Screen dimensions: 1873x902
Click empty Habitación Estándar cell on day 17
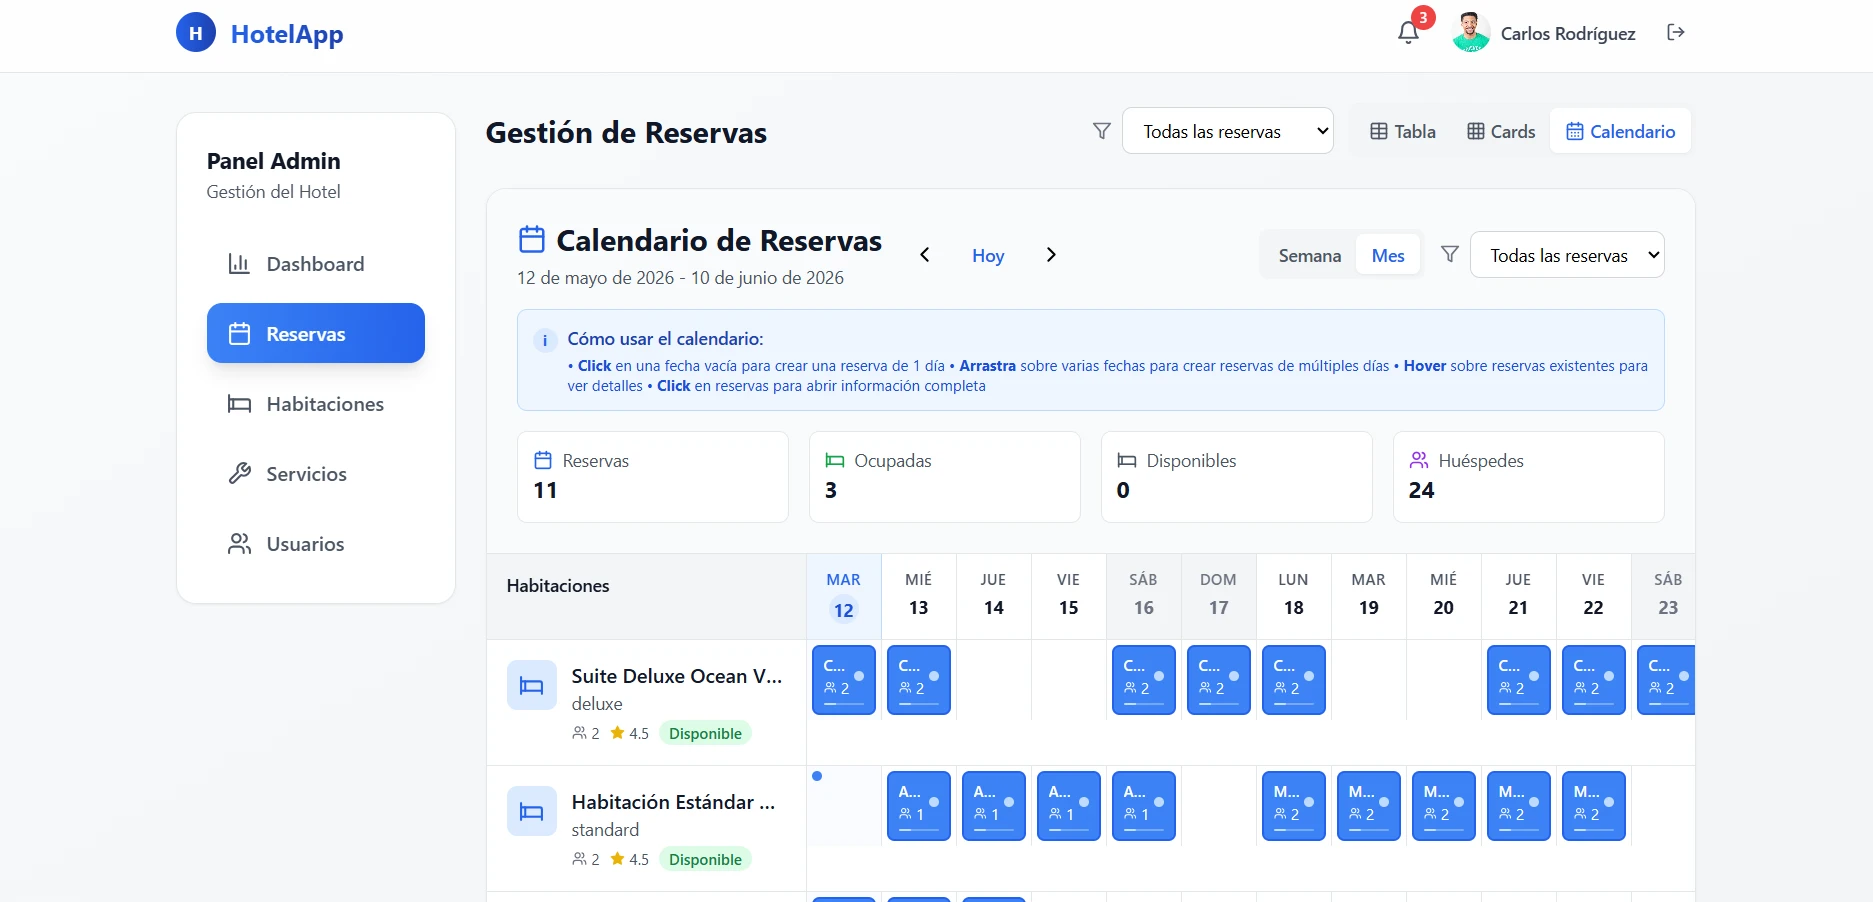coord(1219,806)
